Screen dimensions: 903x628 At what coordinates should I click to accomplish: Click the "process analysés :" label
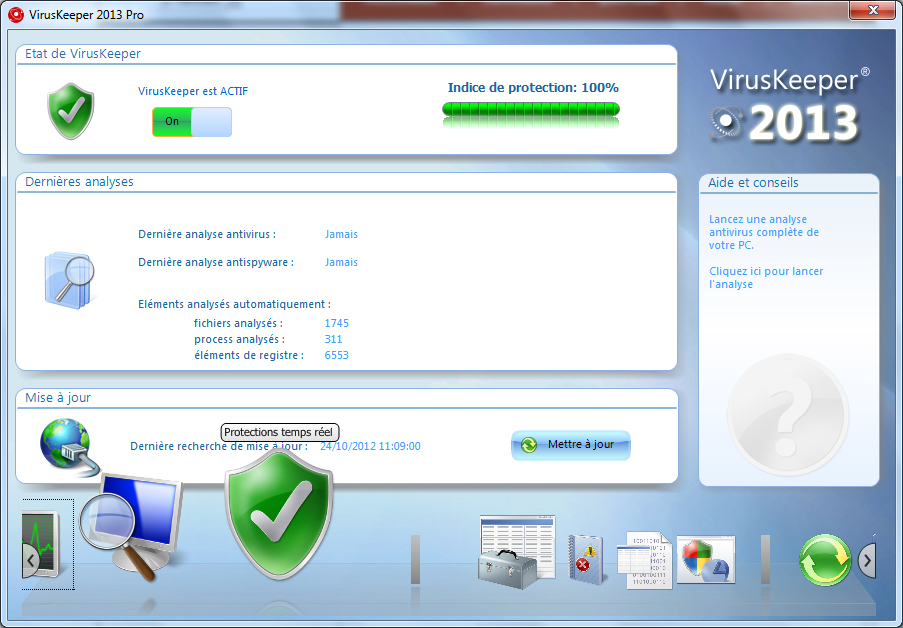[x=240, y=339]
